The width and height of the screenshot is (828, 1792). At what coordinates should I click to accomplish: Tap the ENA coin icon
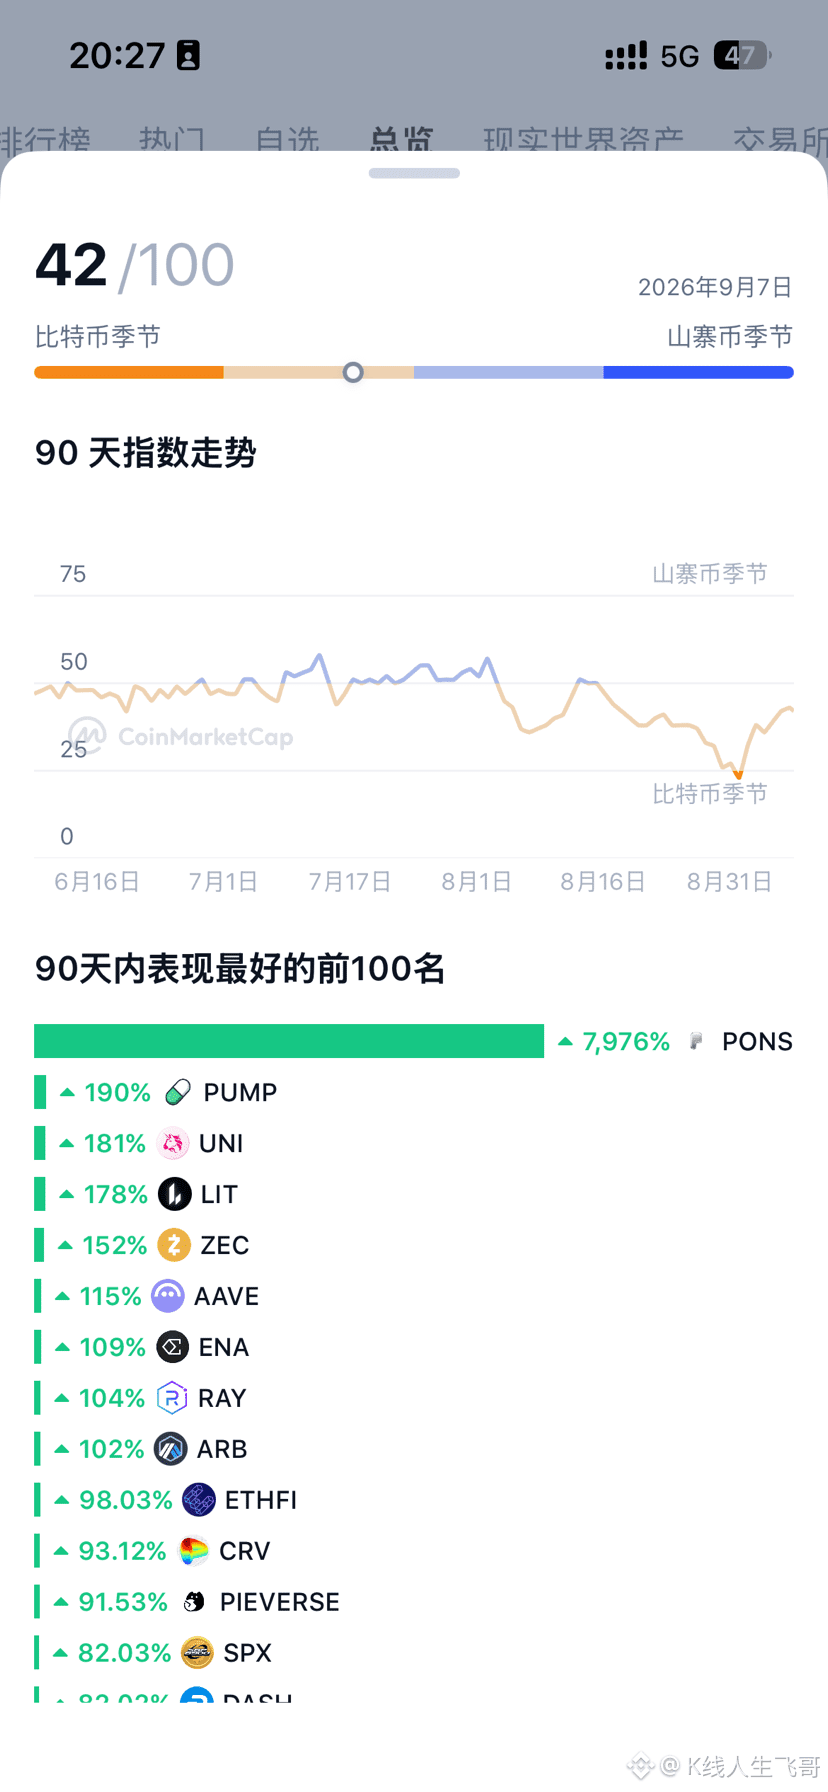point(172,1347)
